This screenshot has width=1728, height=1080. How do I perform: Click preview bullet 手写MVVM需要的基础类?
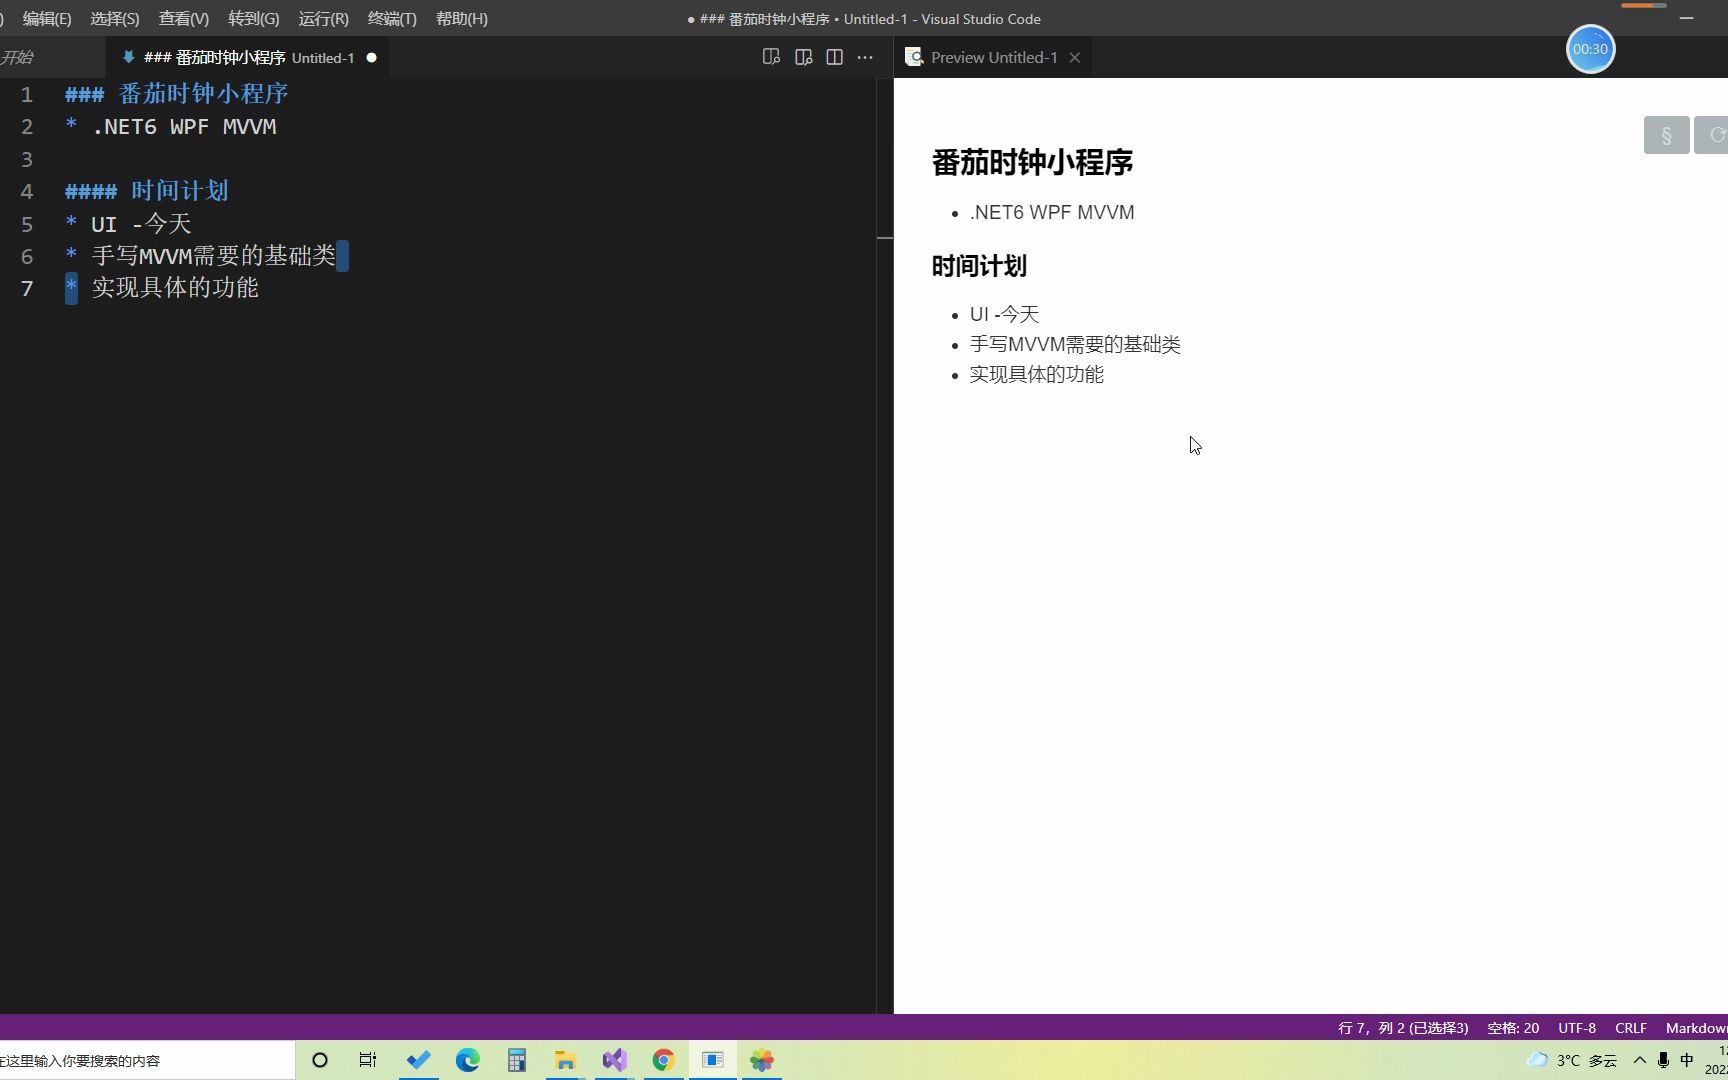pos(1075,344)
